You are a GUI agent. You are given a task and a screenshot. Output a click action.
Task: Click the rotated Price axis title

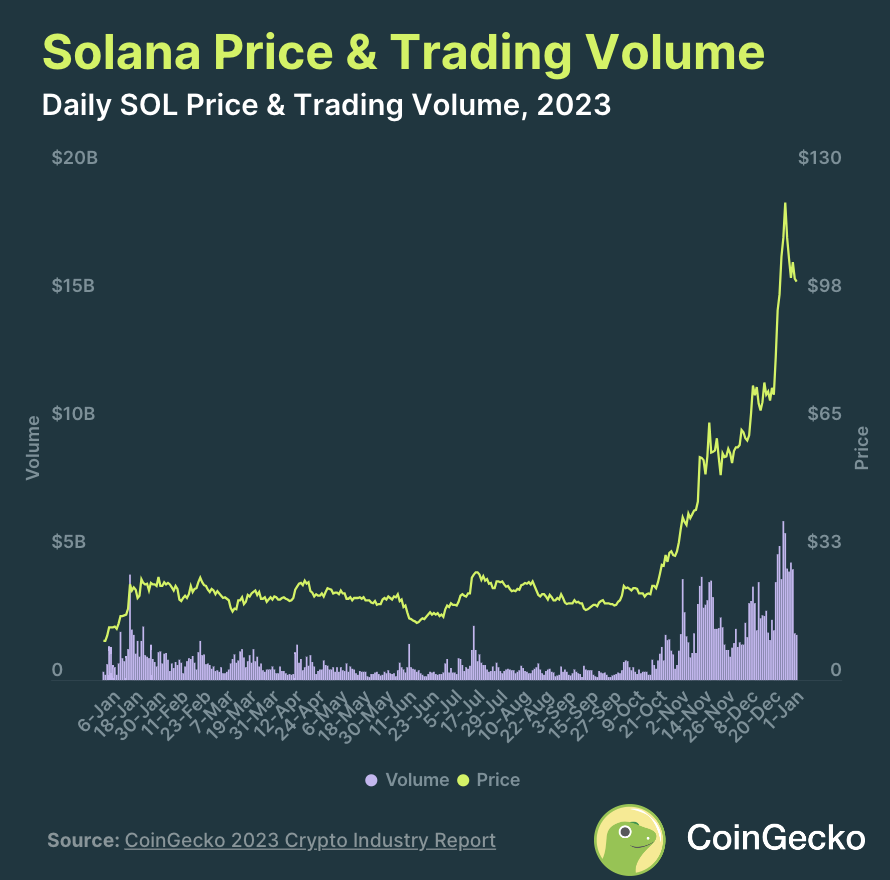point(861,448)
